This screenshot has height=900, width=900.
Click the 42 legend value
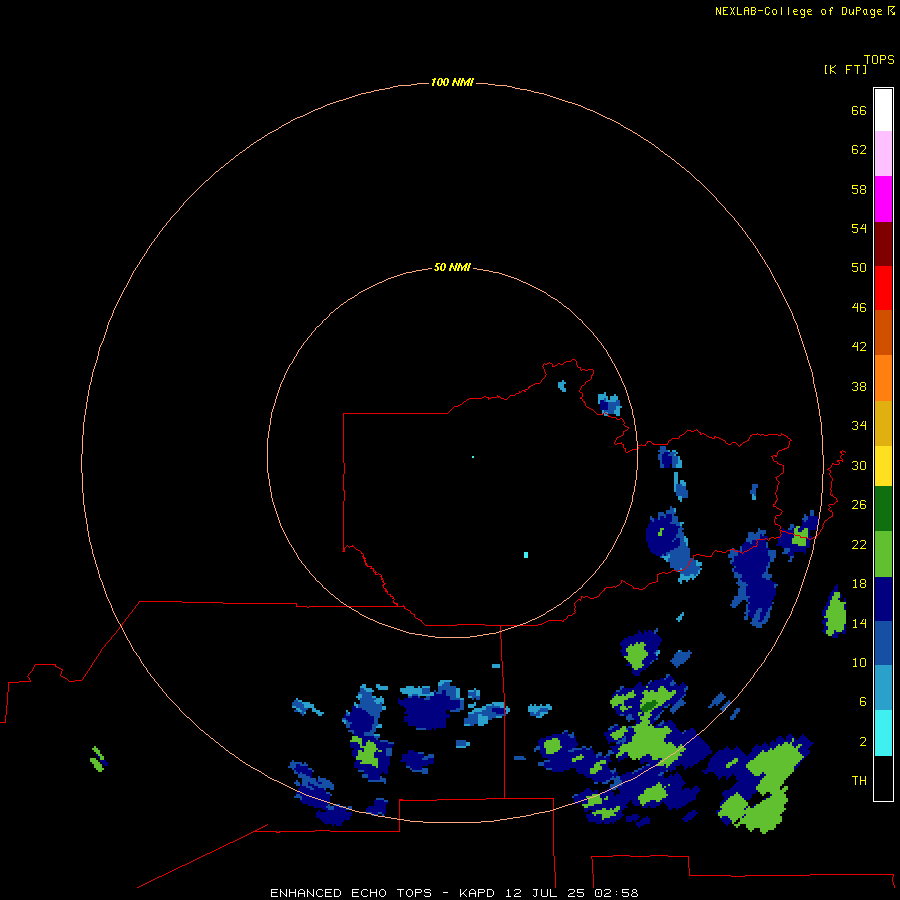[x=859, y=347]
